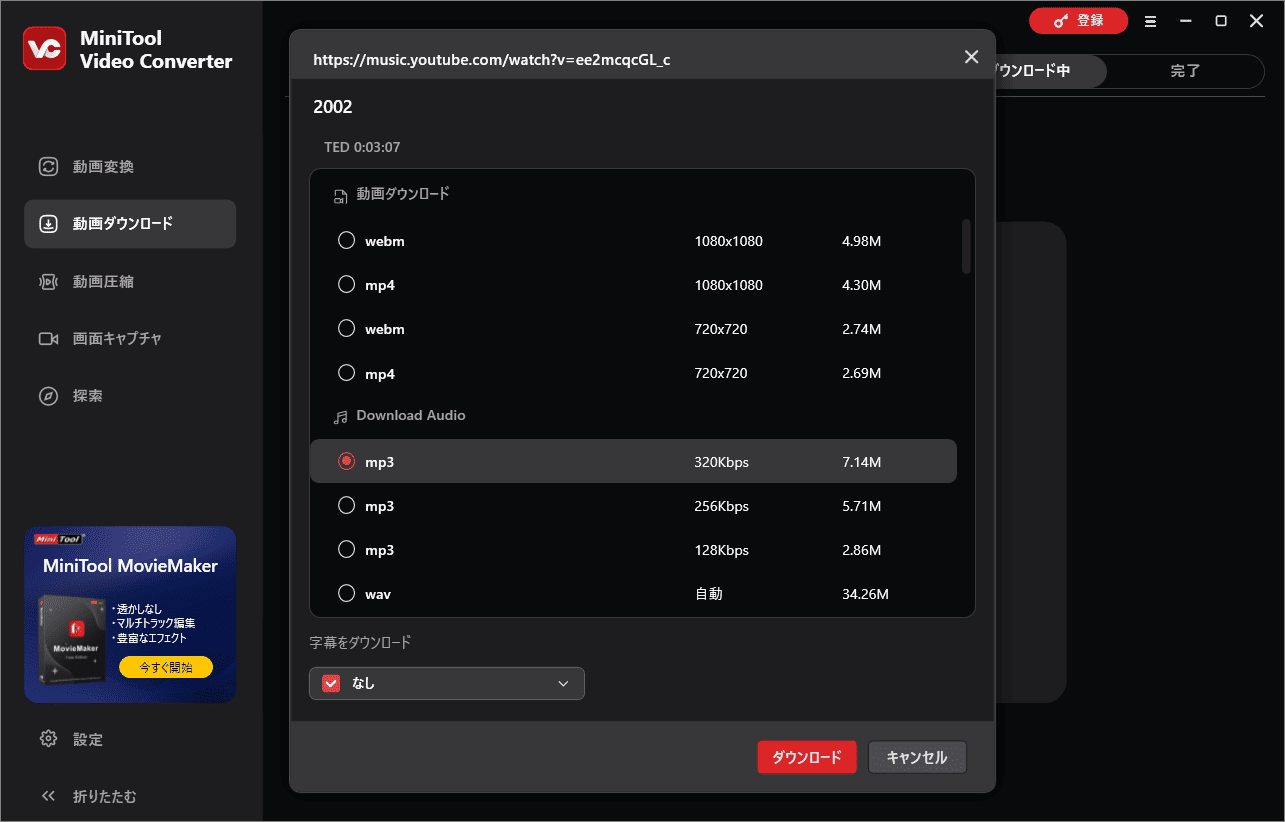
Task: Click the TED 0:03:07 duration text
Action: click(362, 147)
